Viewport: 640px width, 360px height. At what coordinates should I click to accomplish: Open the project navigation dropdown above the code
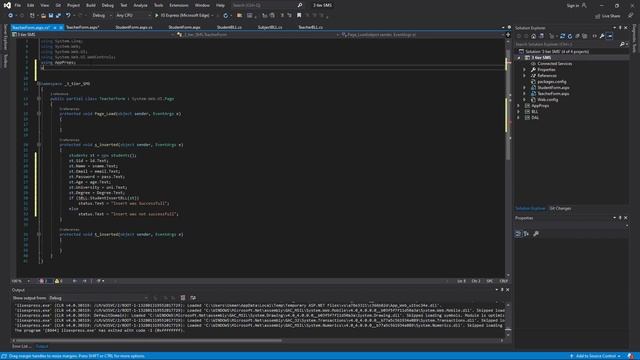(x=93, y=35)
